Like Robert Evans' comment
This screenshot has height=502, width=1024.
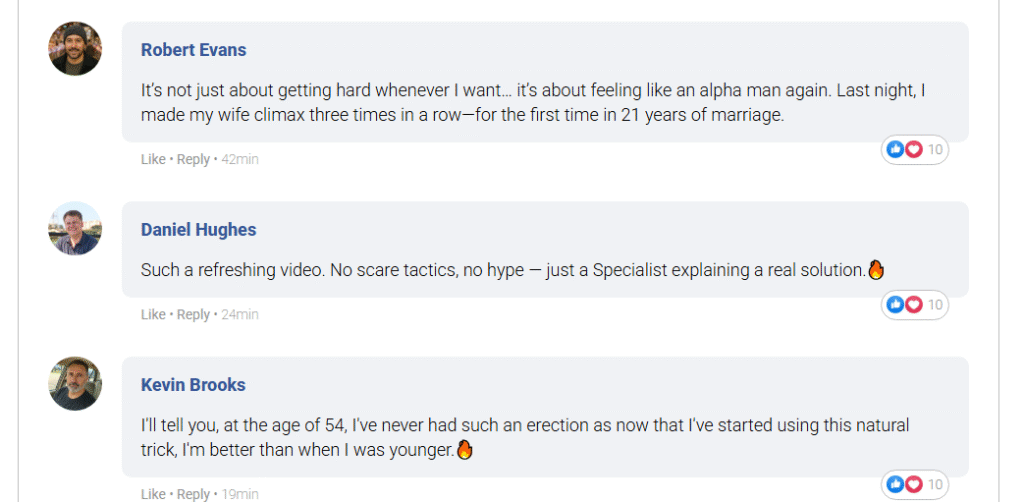[153, 159]
